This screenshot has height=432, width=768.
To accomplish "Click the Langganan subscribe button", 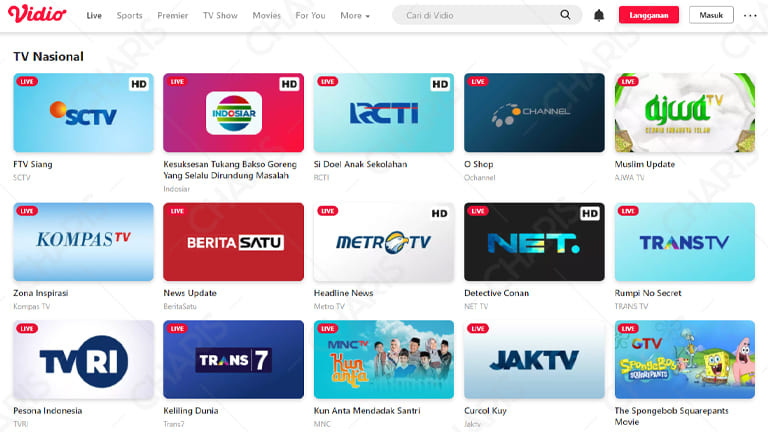I will (x=648, y=15).
